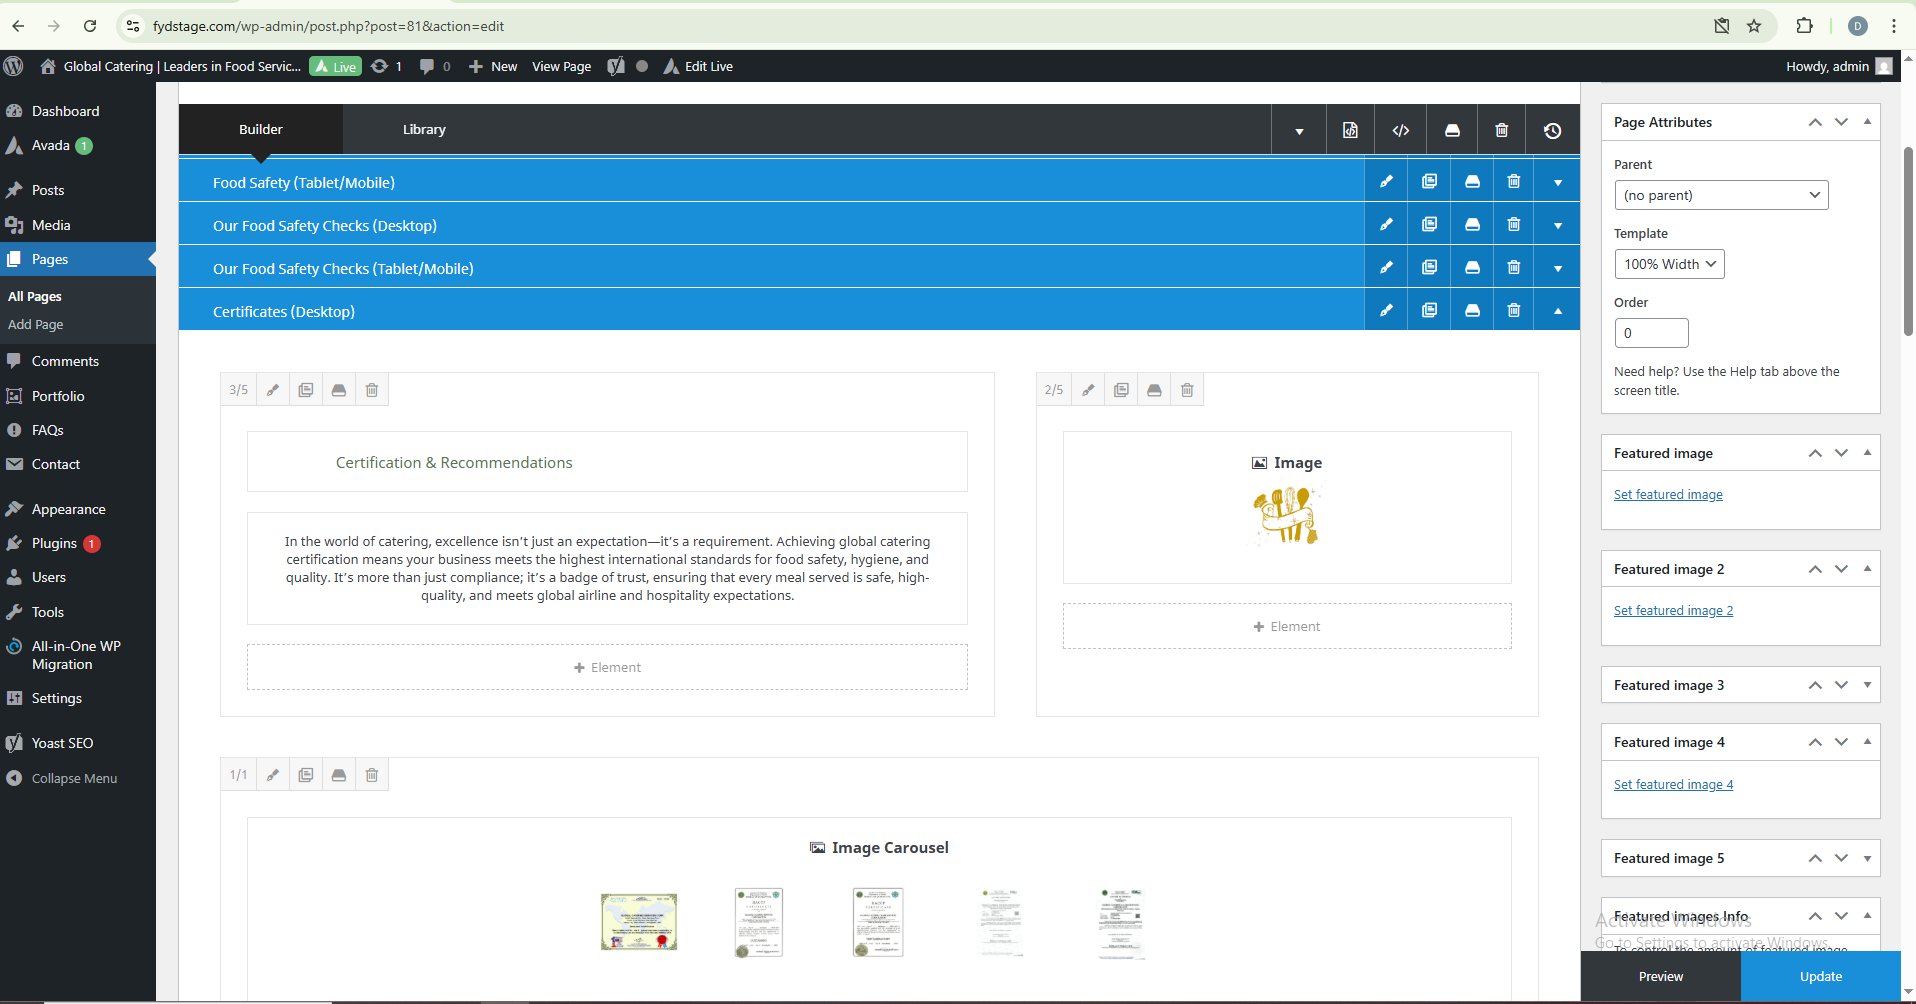Expand the Food Safety (Tablet/Mobile) container
This screenshot has width=1916, height=1004.
tap(1558, 182)
